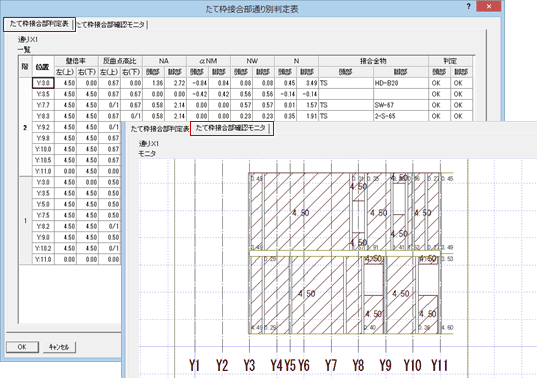This screenshot has width=537, height=378.
Task: Click the Y8 axis label in monitor
Action: click(x=358, y=365)
